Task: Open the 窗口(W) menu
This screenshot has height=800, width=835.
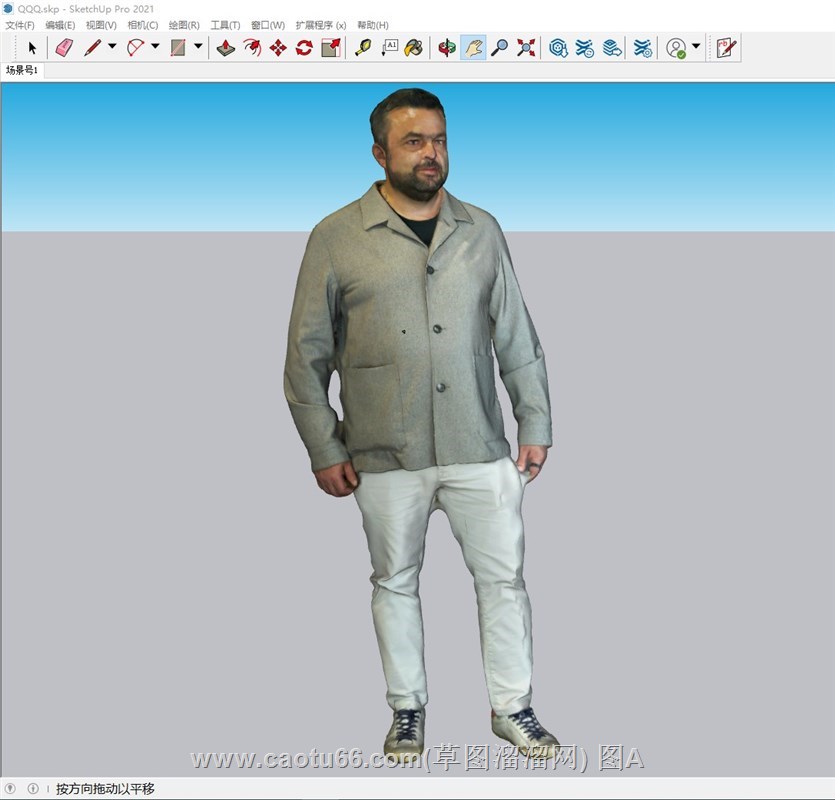Action: [268, 25]
